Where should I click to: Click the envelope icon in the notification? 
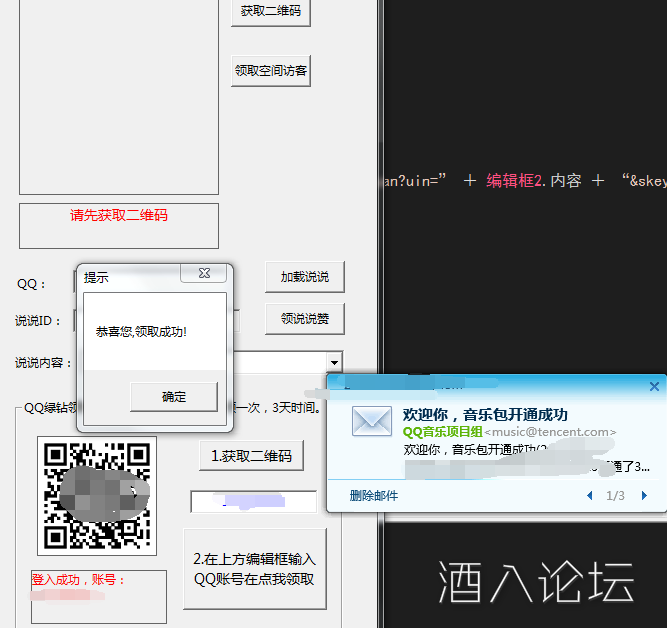coord(370,422)
